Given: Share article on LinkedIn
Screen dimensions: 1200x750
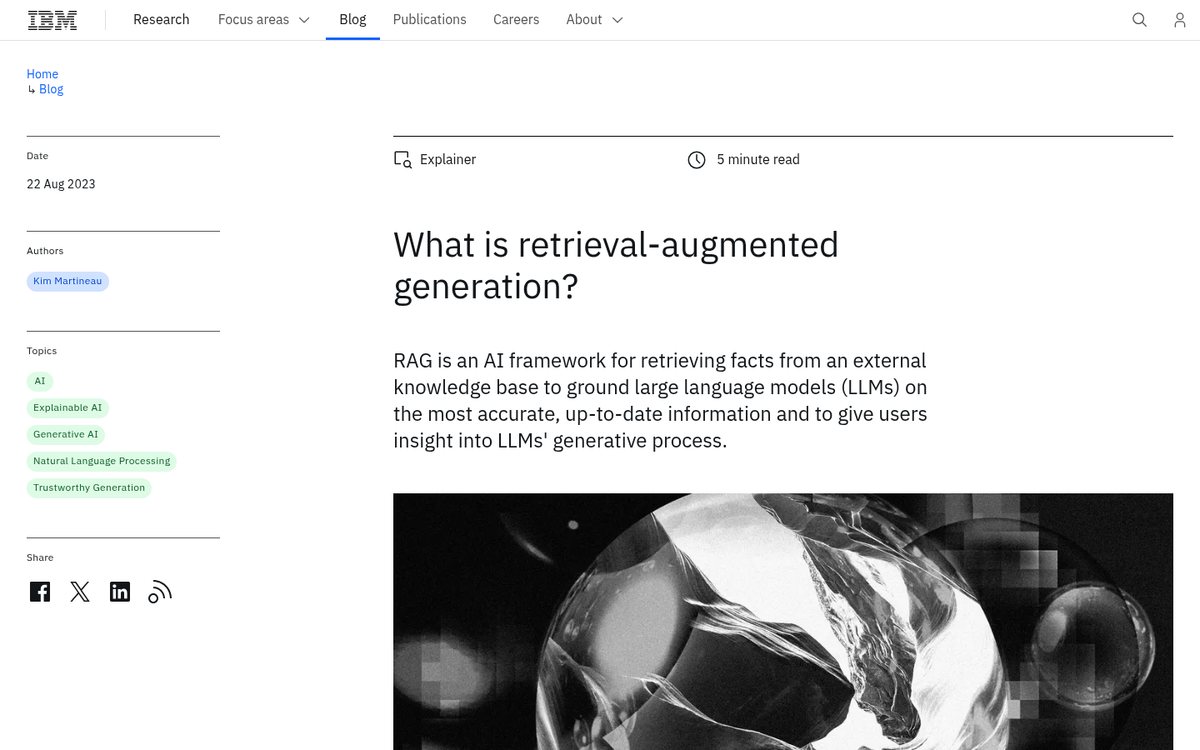Looking at the screenshot, I should (x=120, y=592).
